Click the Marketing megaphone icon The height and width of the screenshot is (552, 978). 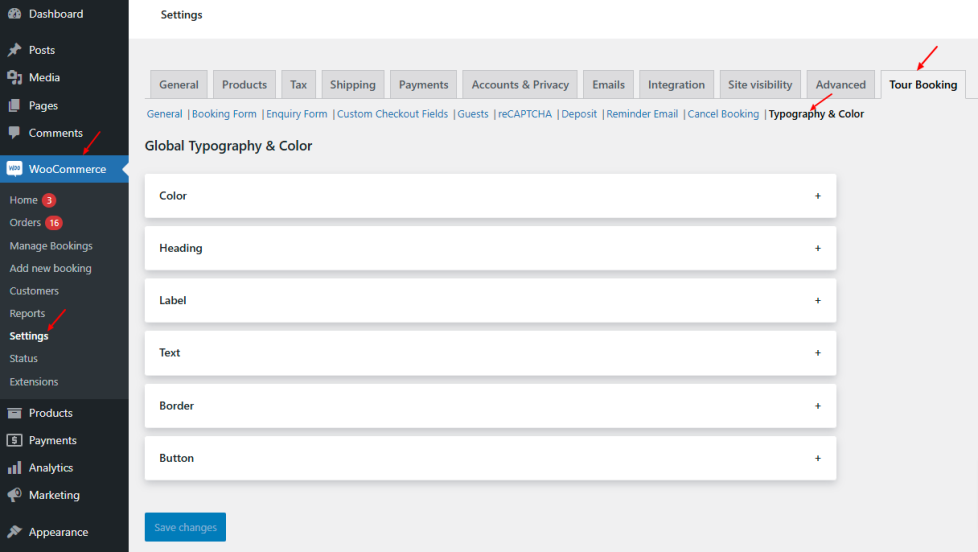tap(14, 495)
